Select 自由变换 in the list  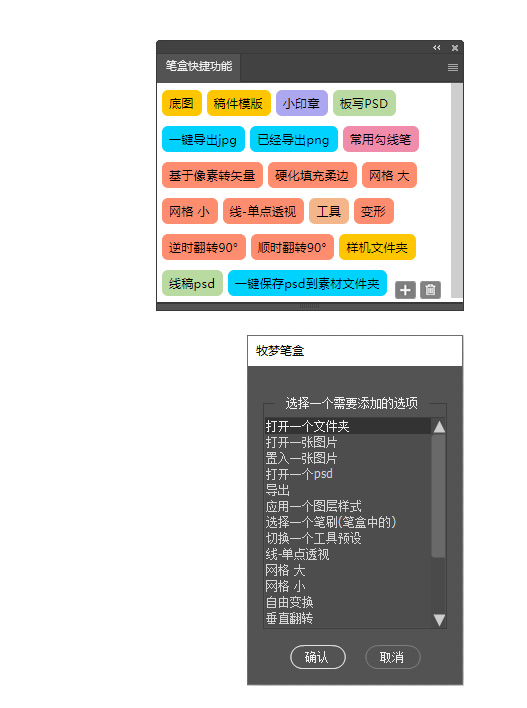(x=348, y=602)
